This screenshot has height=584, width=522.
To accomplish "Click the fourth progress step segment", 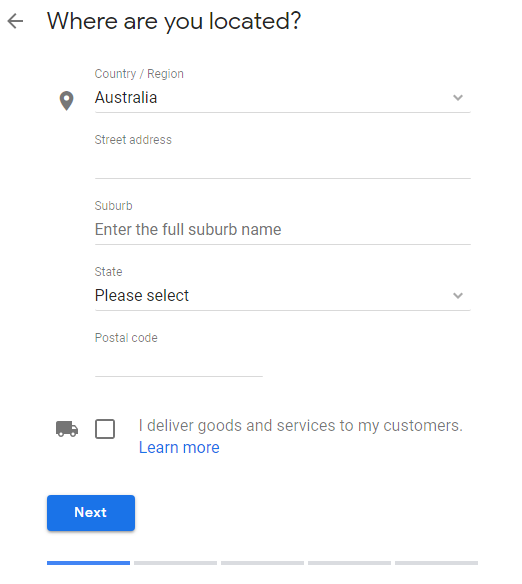I will (x=350, y=563).
